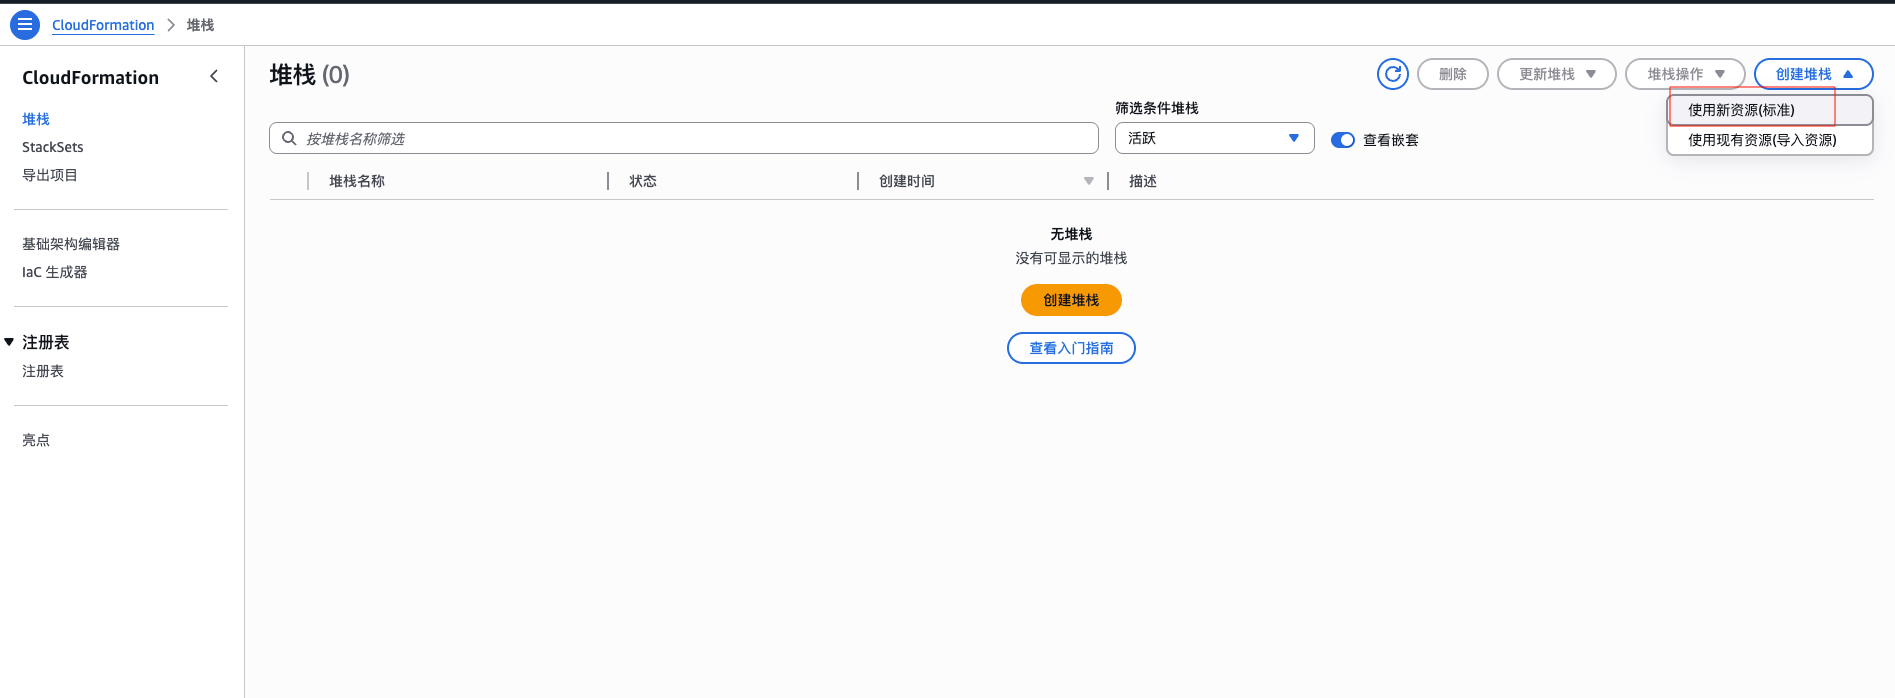Collapse the 创建堆栈 dropdown at top right
Image resolution: width=1895 pixels, height=698 pixels.
point(1813,74)
